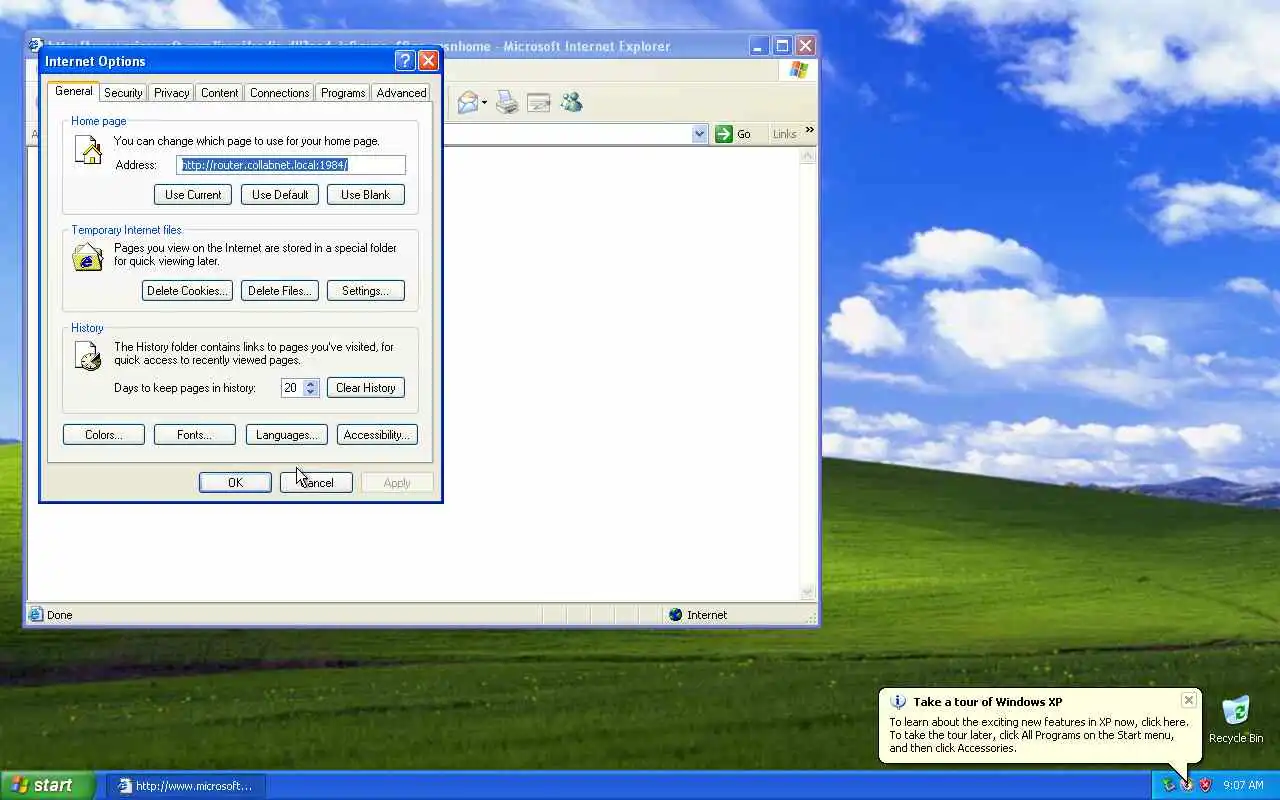Click the Done page icon in status bar
This screenshot has height=800, width=1280.
coord(36,615)
